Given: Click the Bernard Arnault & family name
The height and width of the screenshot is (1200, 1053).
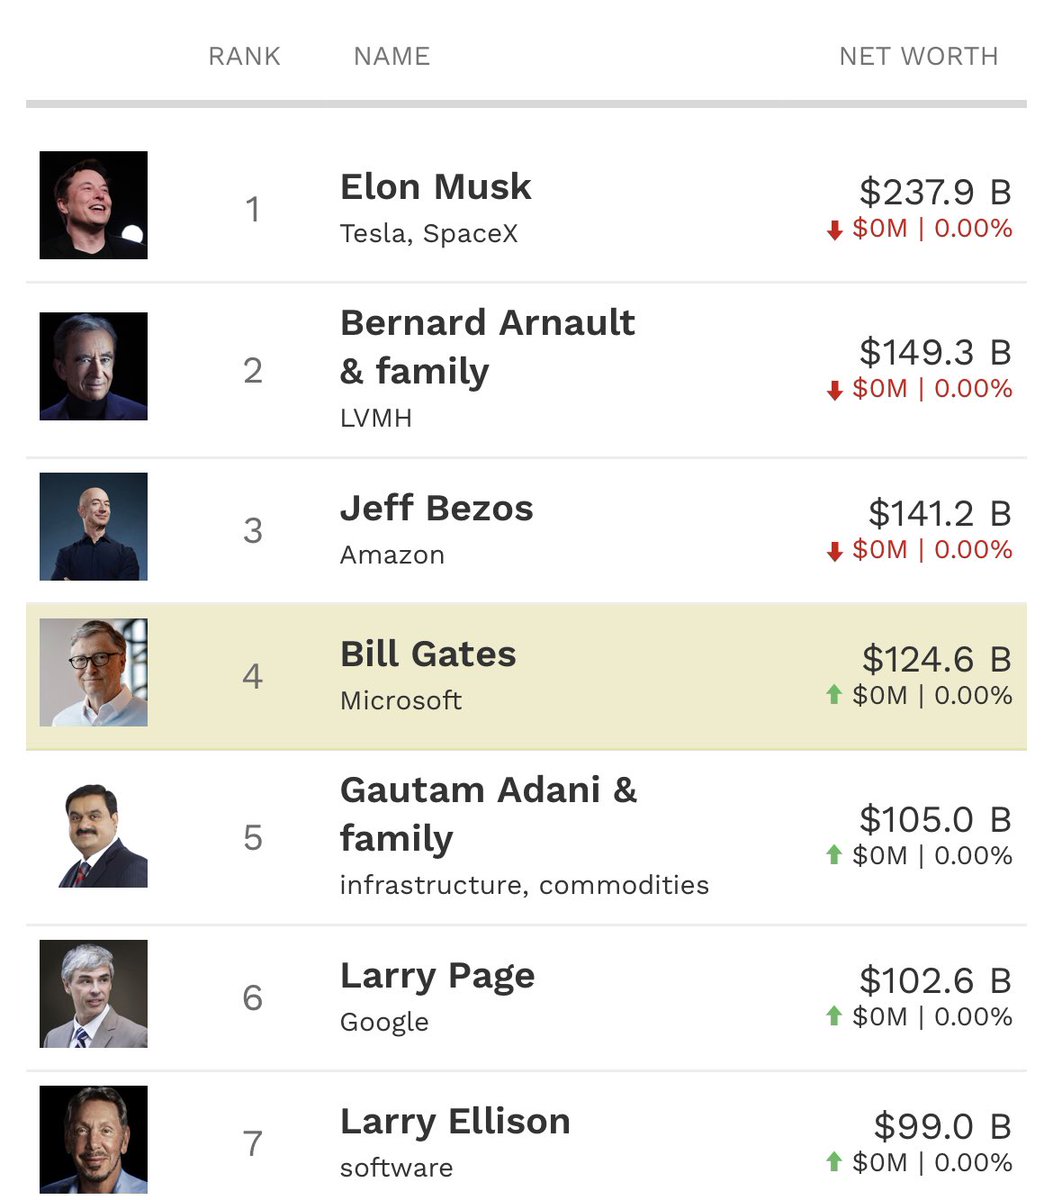Looking at the screenshot, I should (x=487, y=347).
